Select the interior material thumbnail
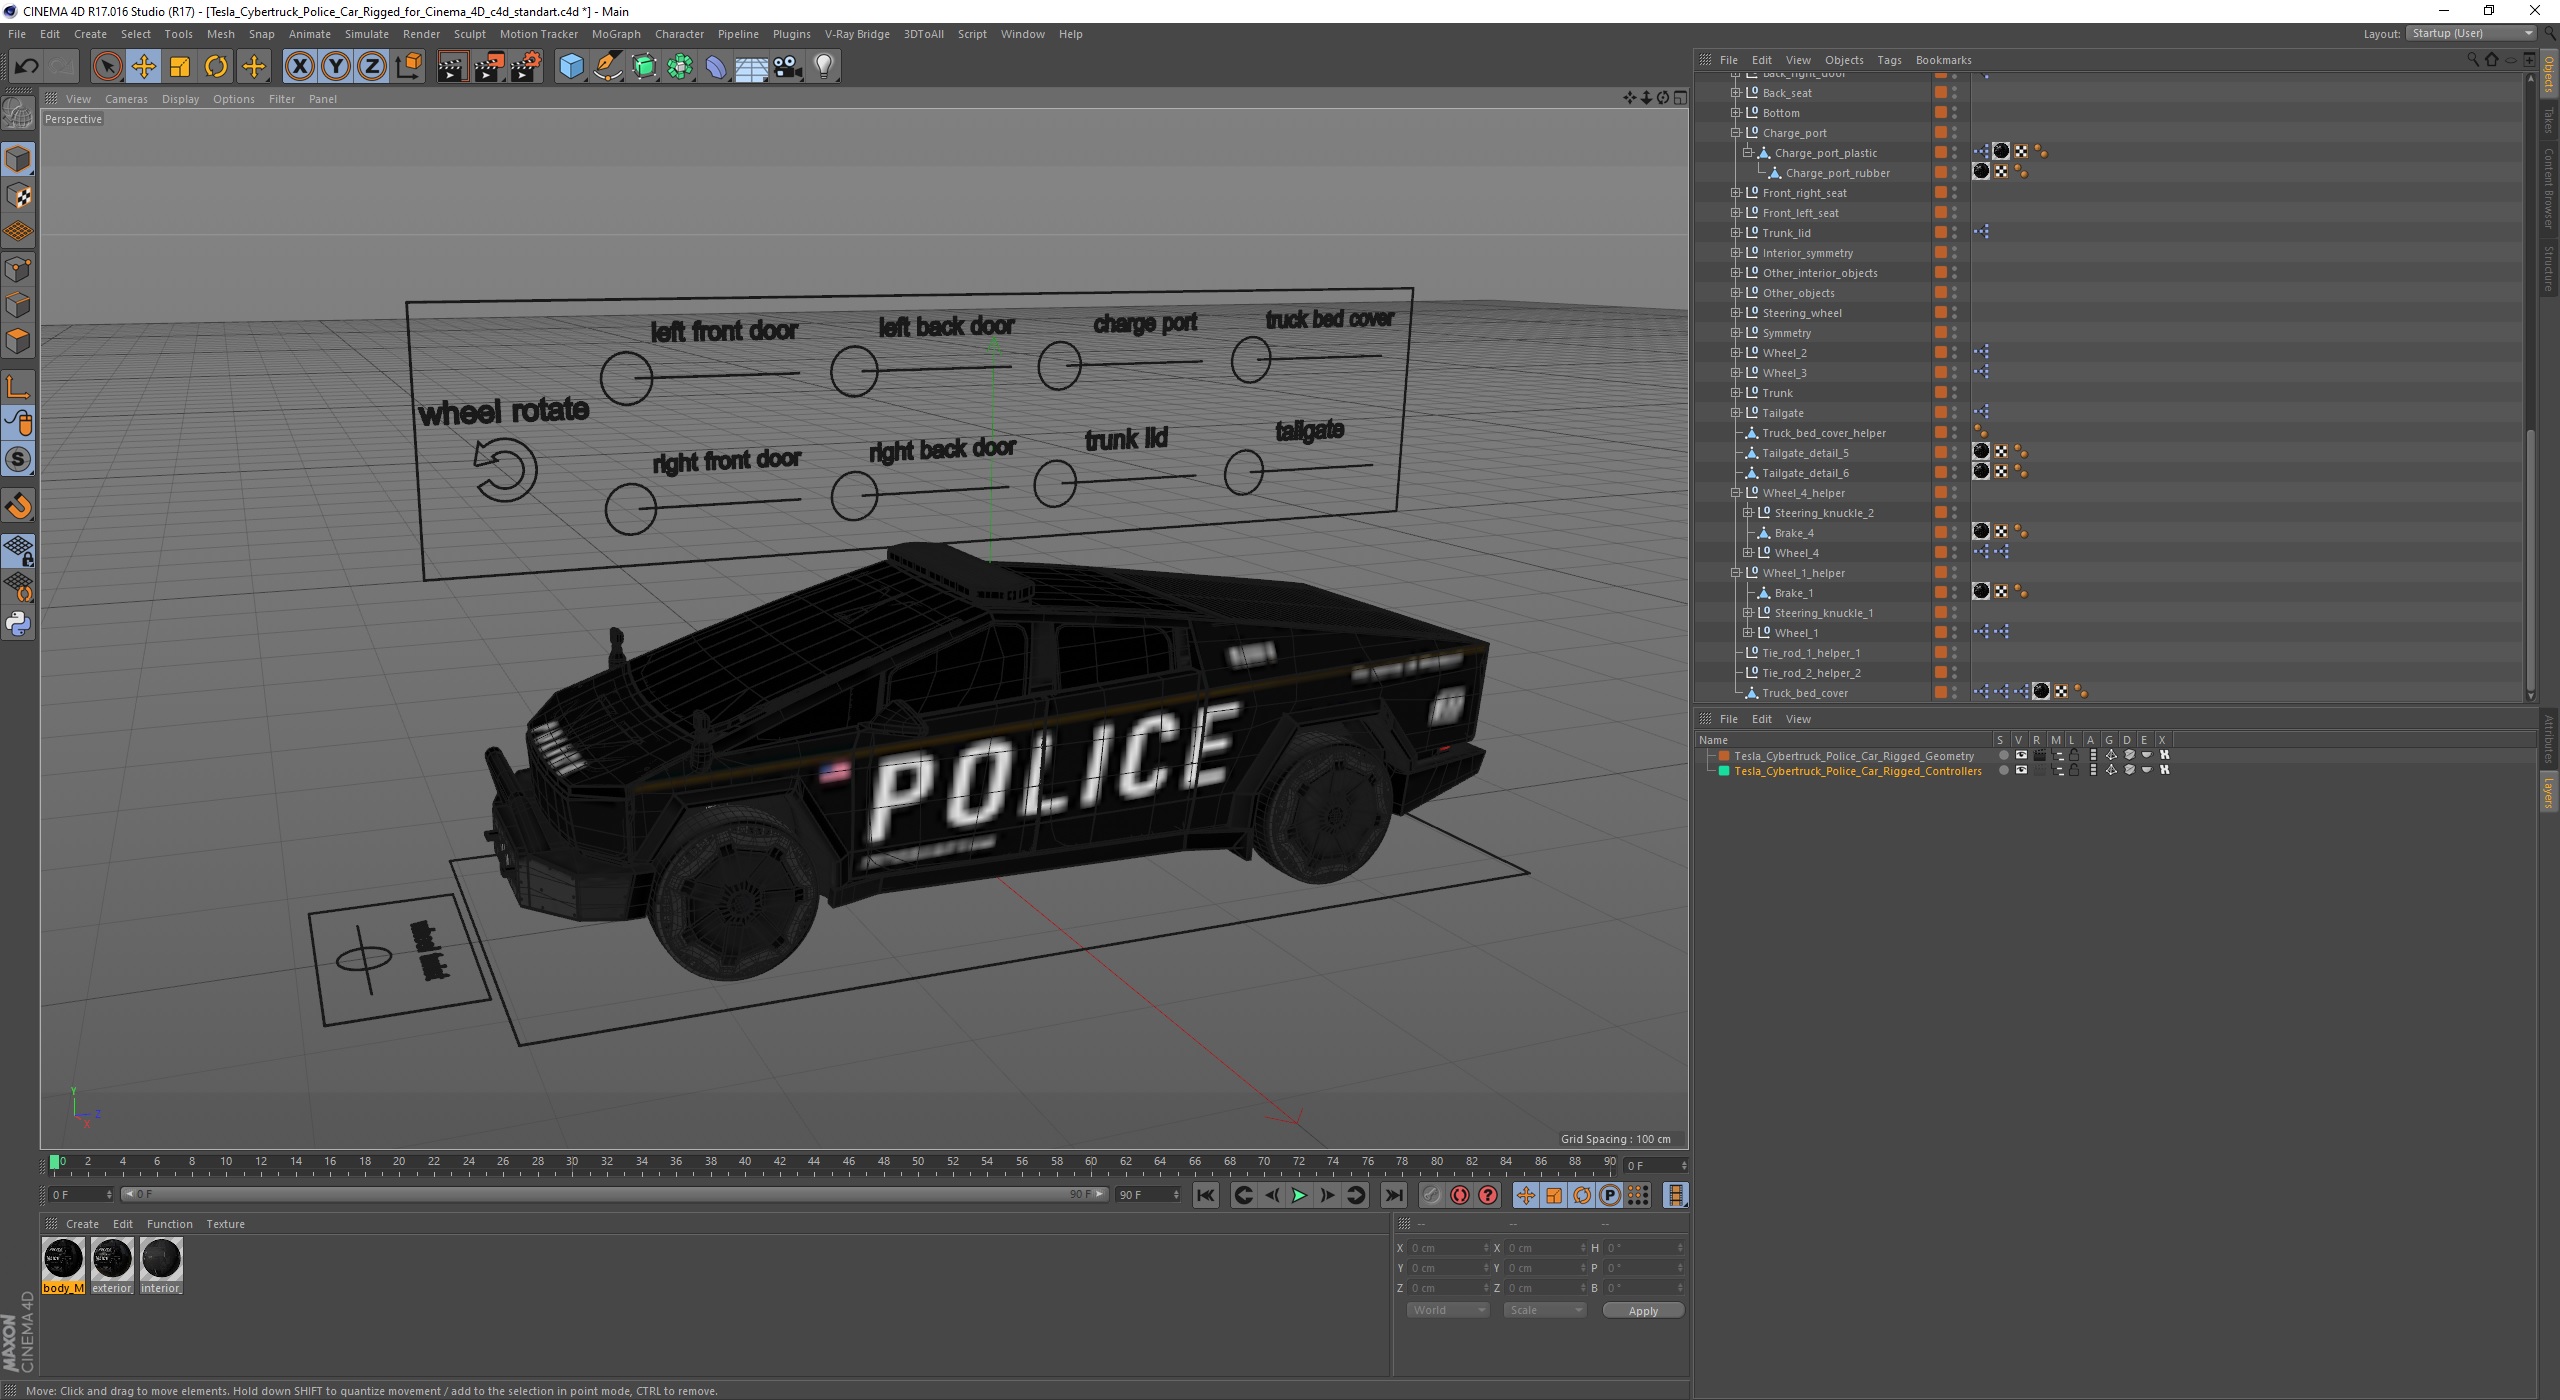Image resolution: width=2560 pixels, height=1400 pixels. click(161, 1265)
